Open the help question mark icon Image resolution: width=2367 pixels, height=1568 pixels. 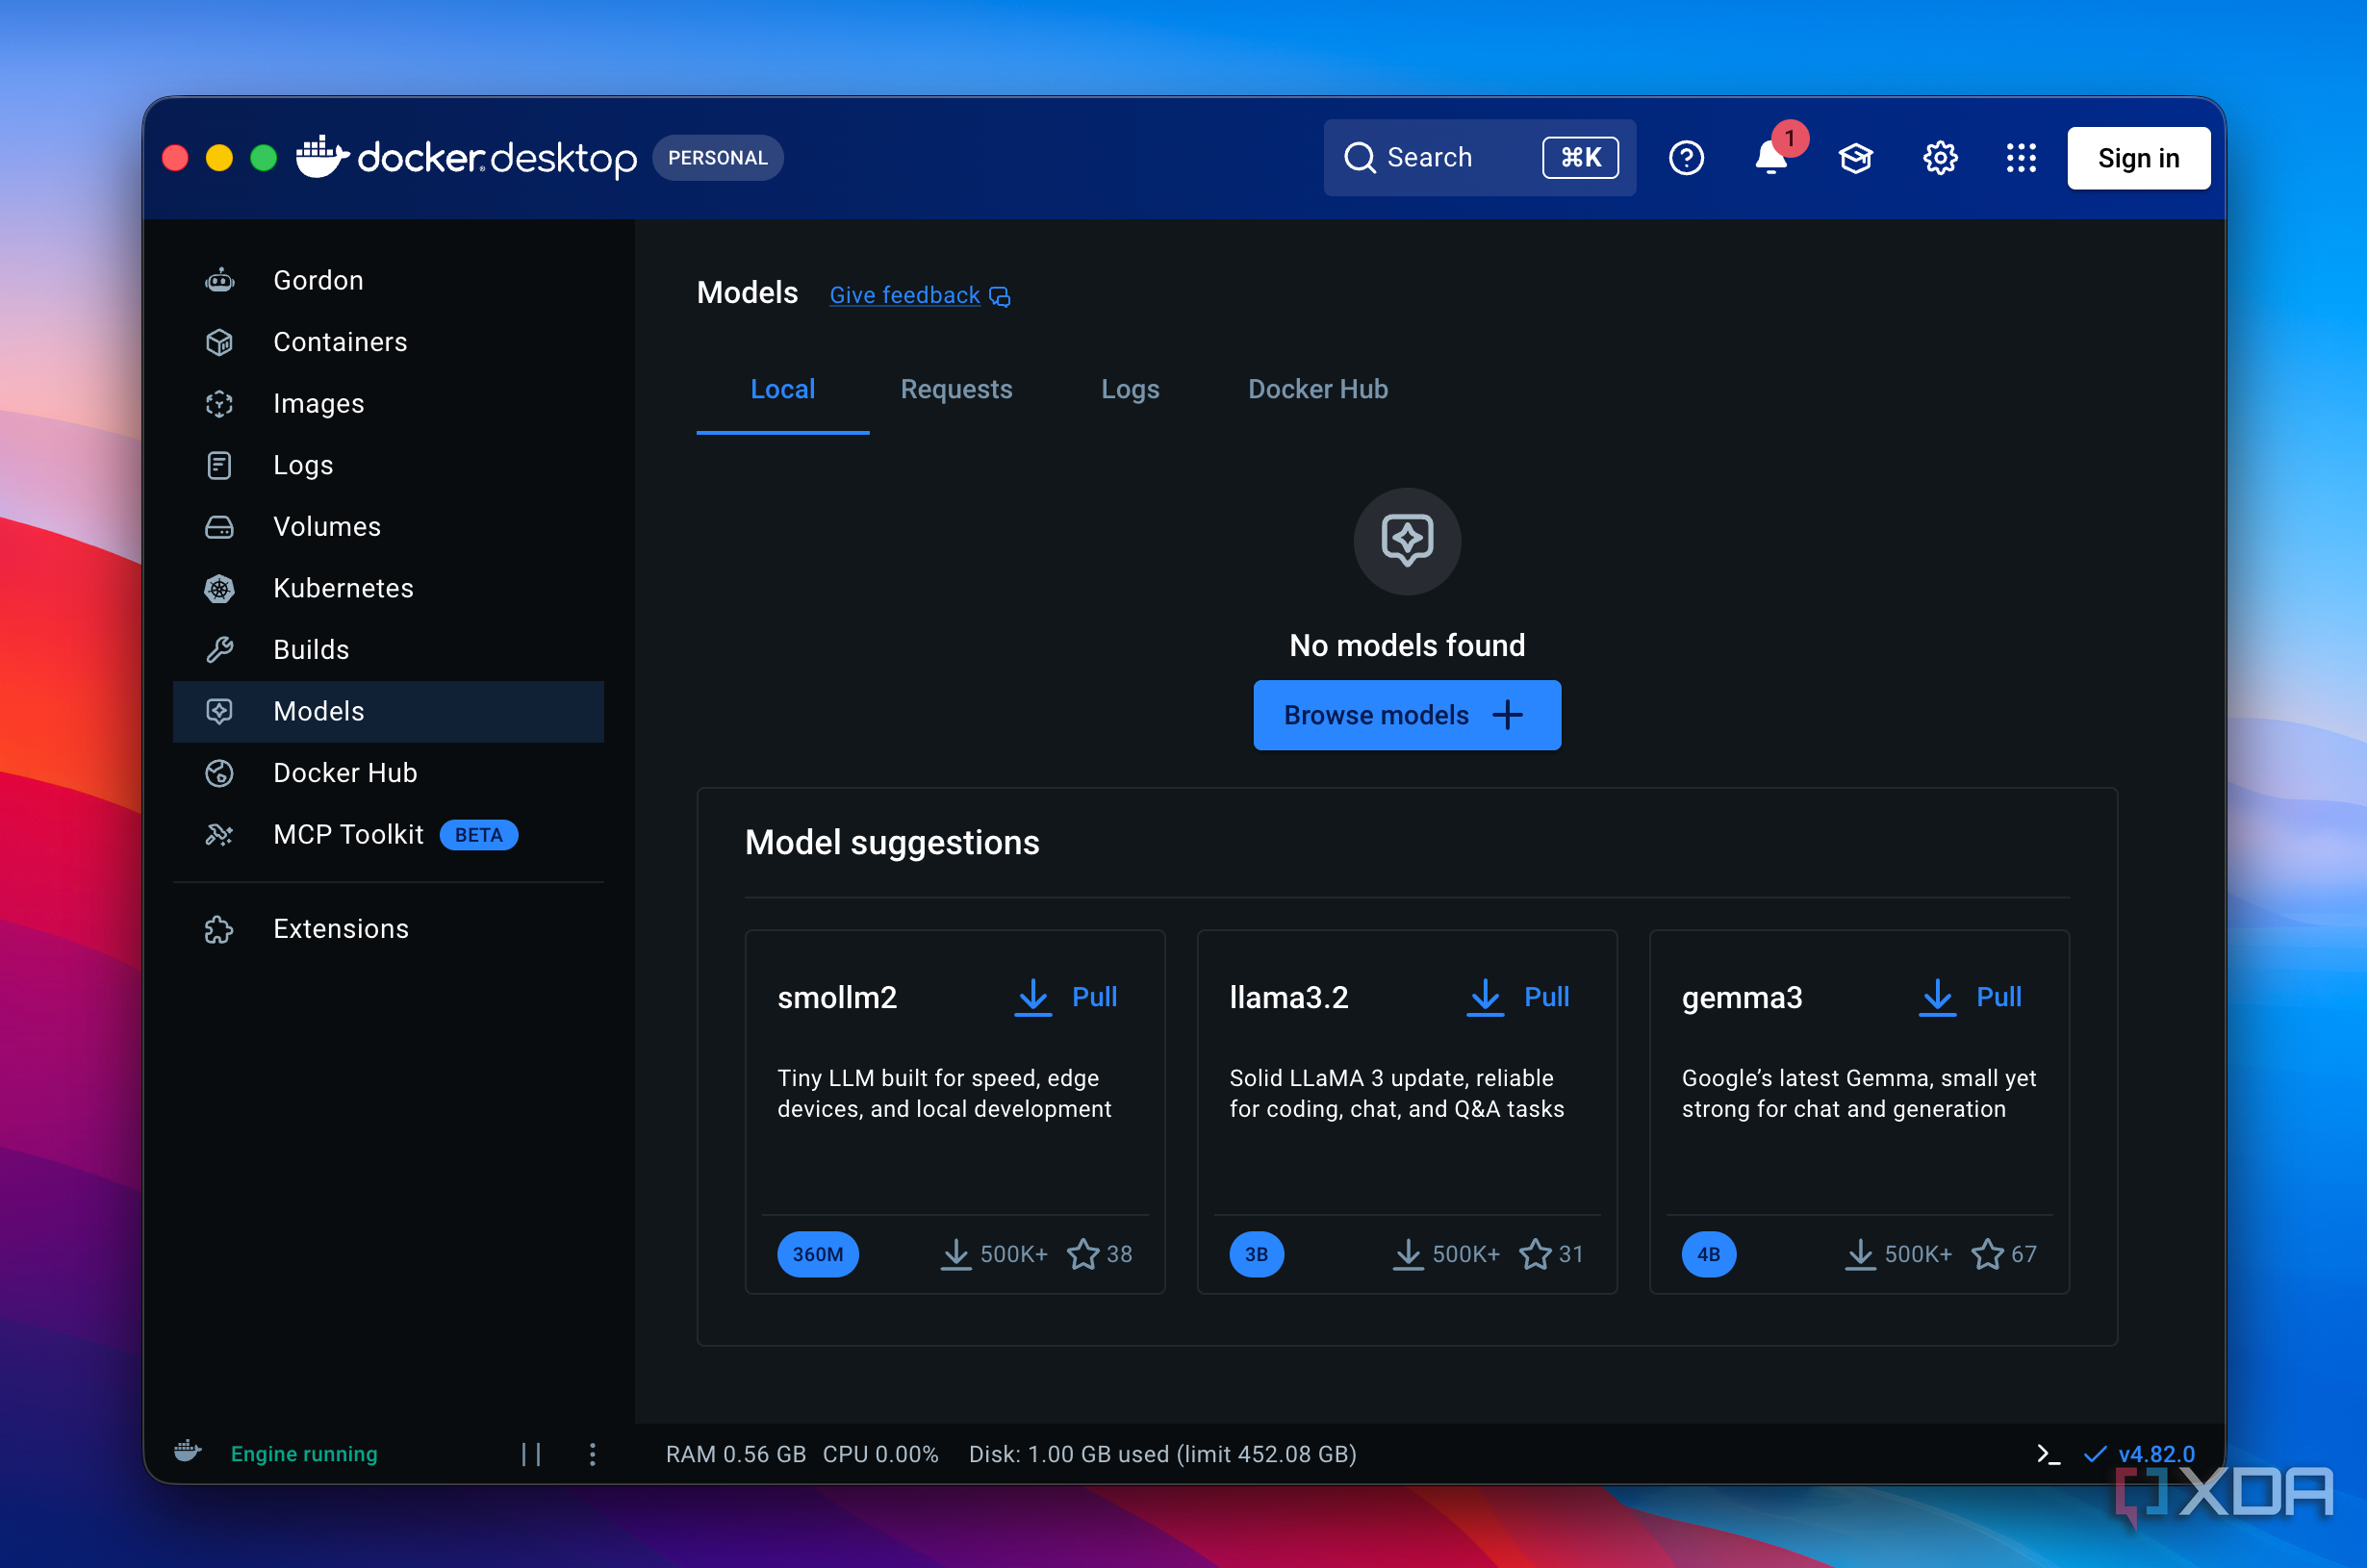tap(1686, 158)
